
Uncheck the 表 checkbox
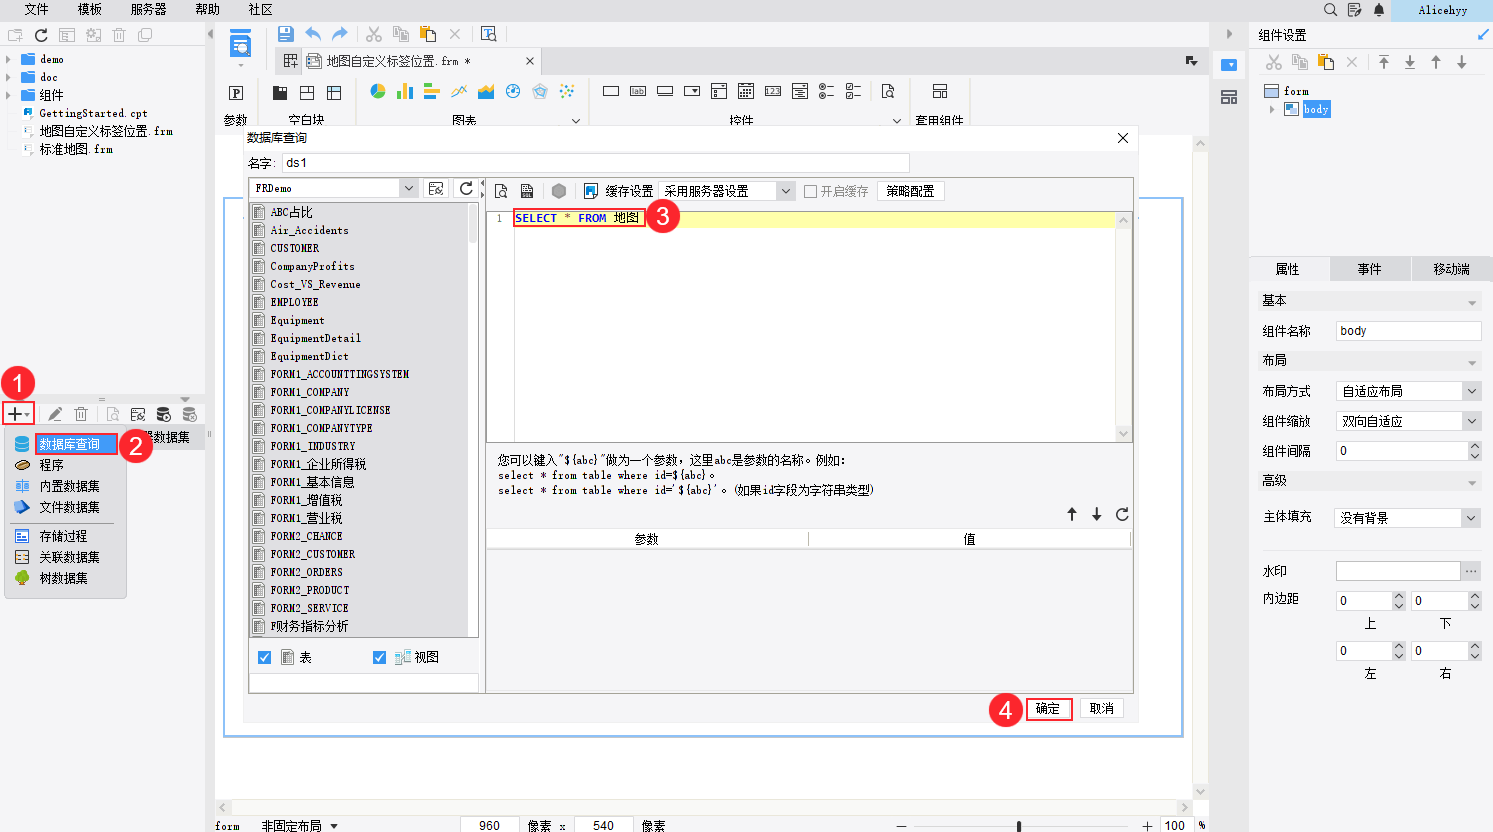click(265, 657)
